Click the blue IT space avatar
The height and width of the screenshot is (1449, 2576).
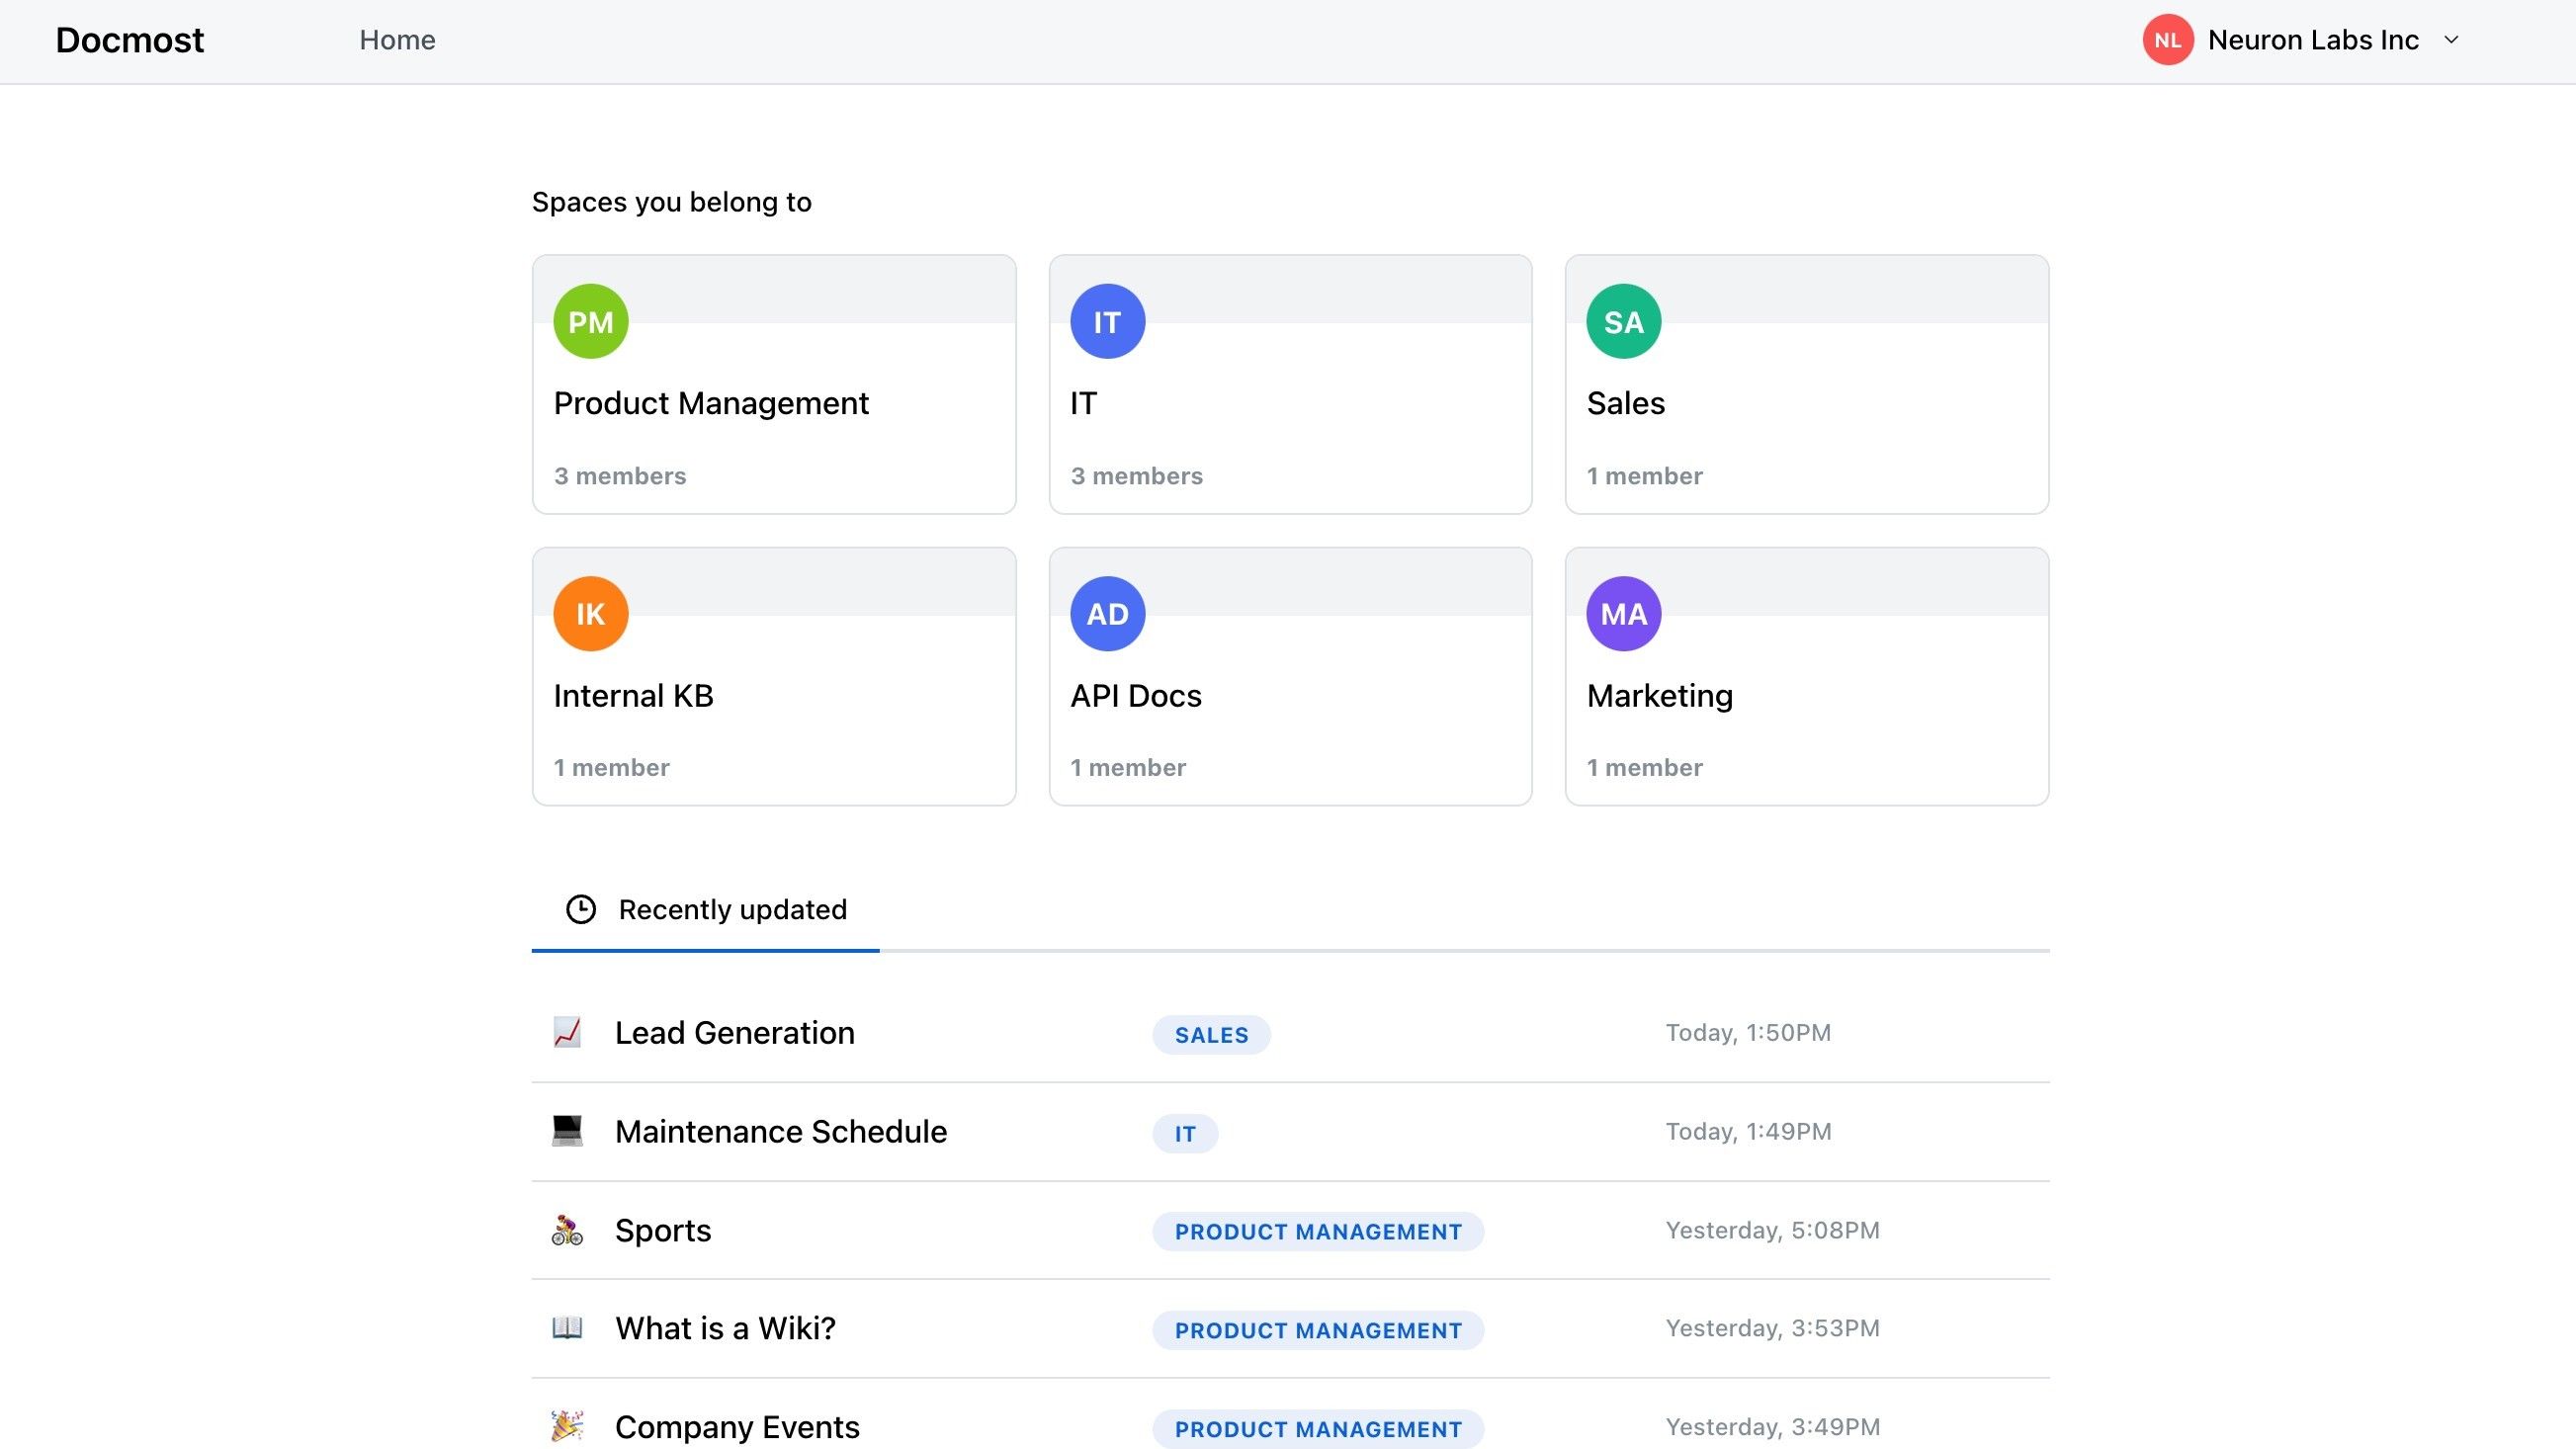pos(1107,321)
